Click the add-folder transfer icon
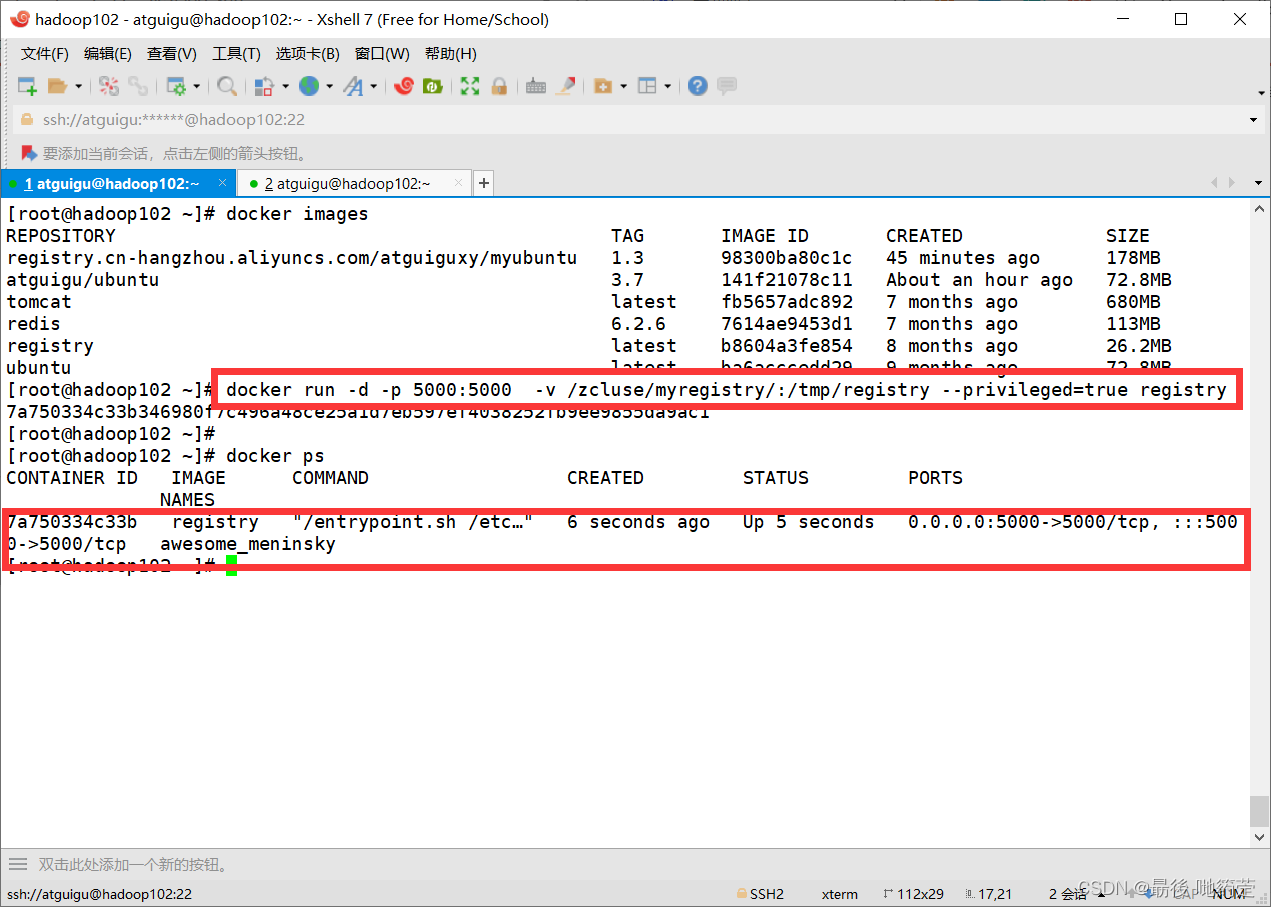Viewport: 1271px width, 907px height. pyautogui.click(x=602, y=86)
